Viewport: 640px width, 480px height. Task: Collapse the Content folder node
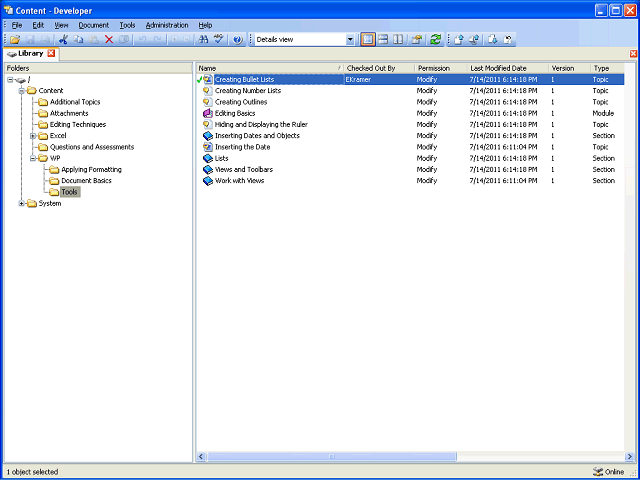point(22,91)
